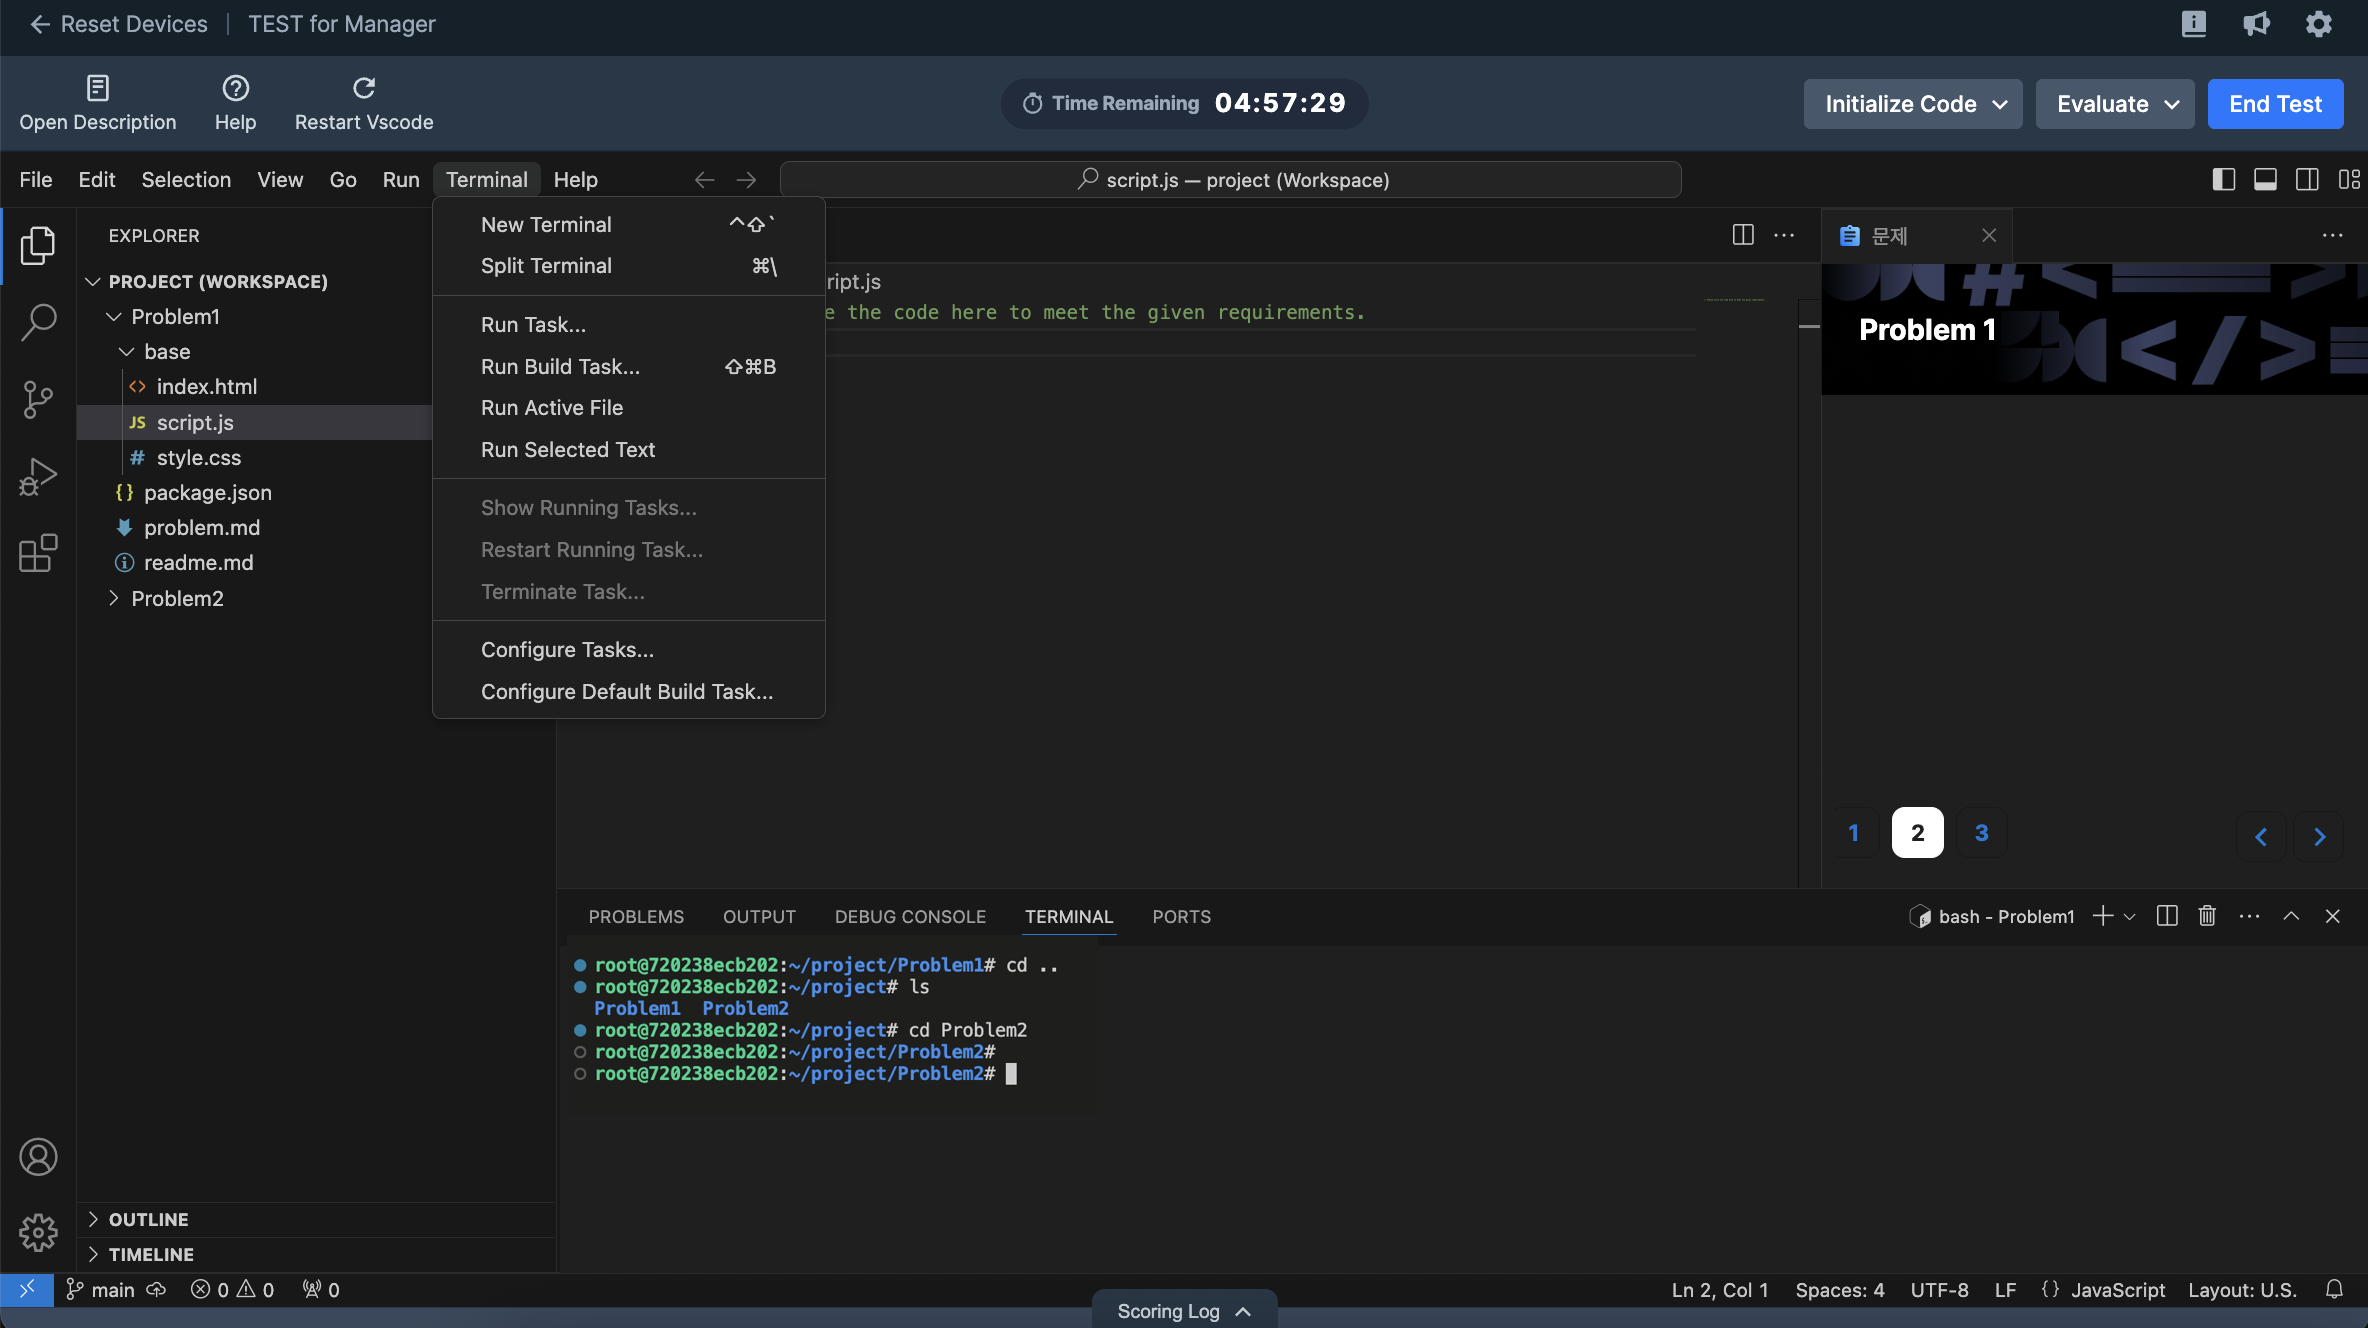Viewport: 2368px width, 1328px height.
Task: Click the End Test button
Action: [x=2275, y=104]
